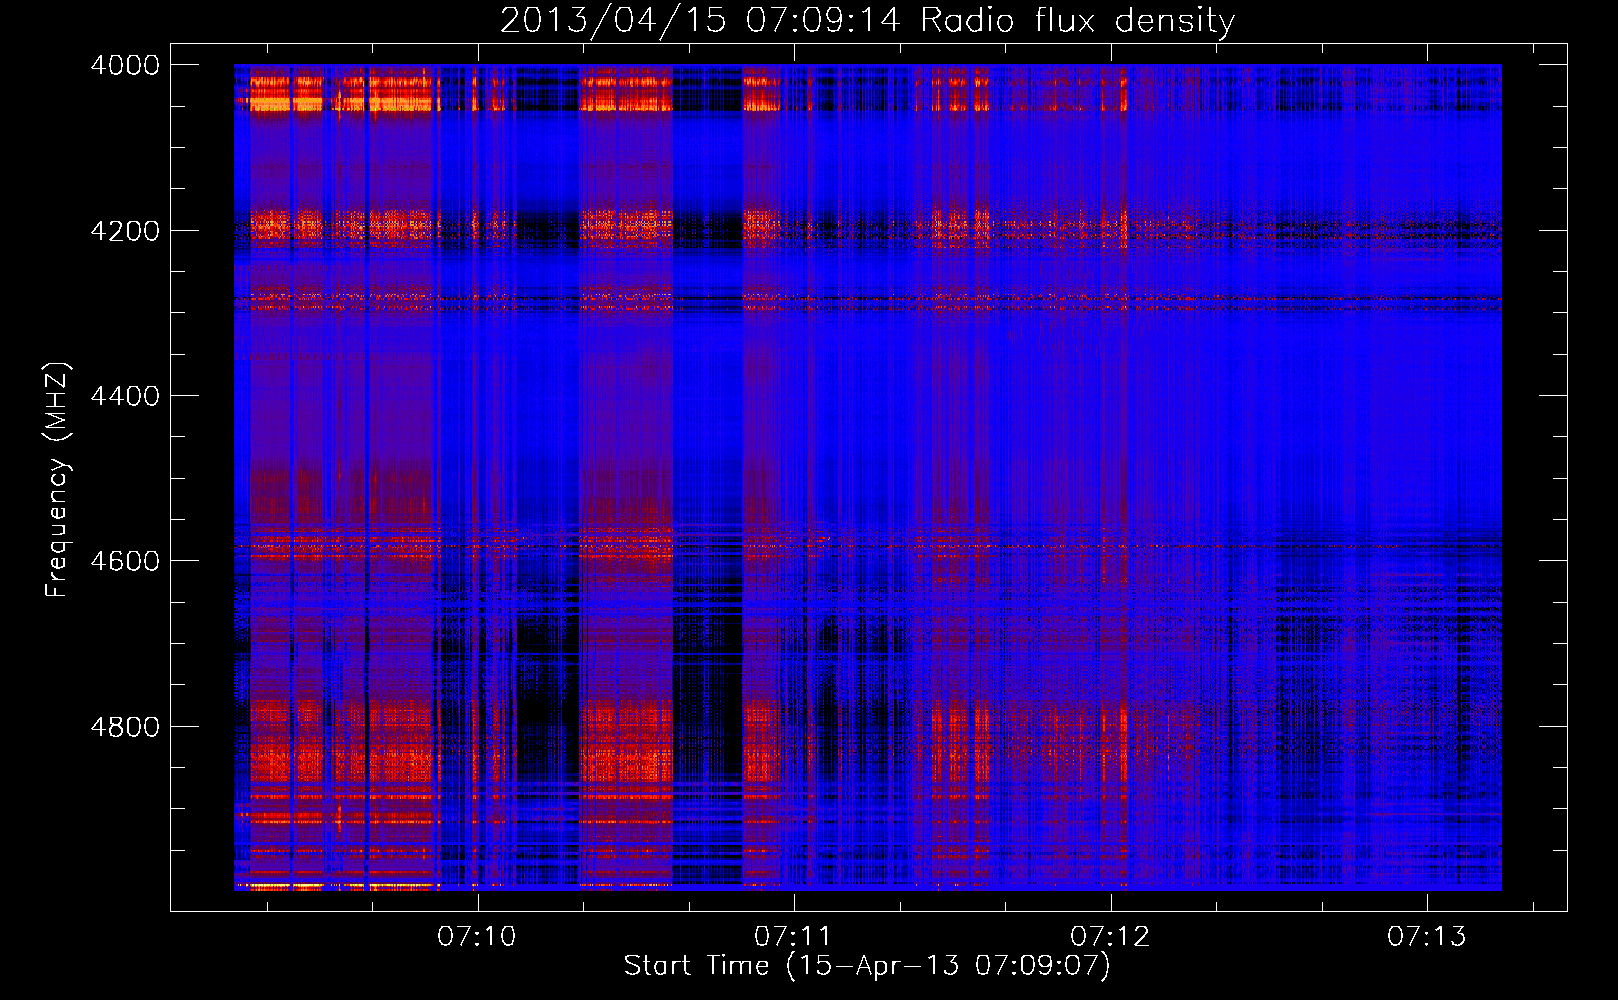Click the 07:13 time axis label
1618x1000 pixels.
click(1427, 936)
